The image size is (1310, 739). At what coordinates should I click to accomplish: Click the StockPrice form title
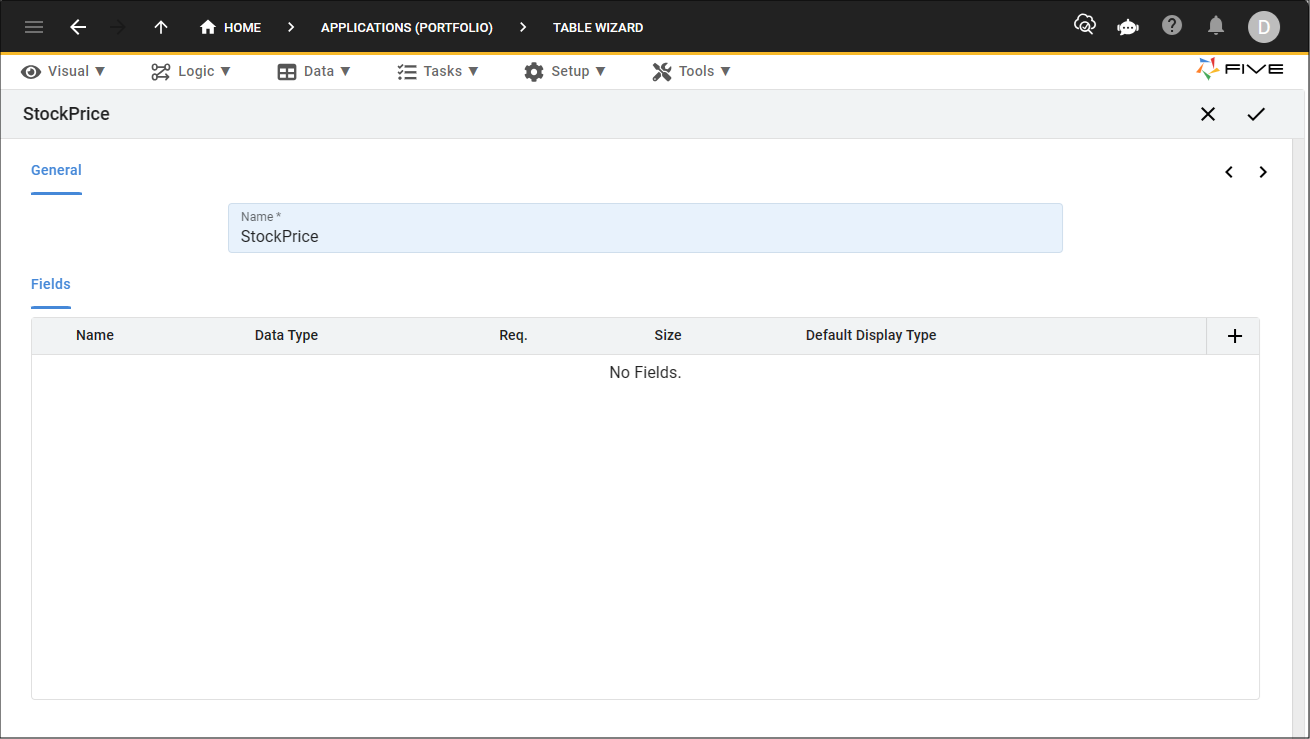point(66,114)
